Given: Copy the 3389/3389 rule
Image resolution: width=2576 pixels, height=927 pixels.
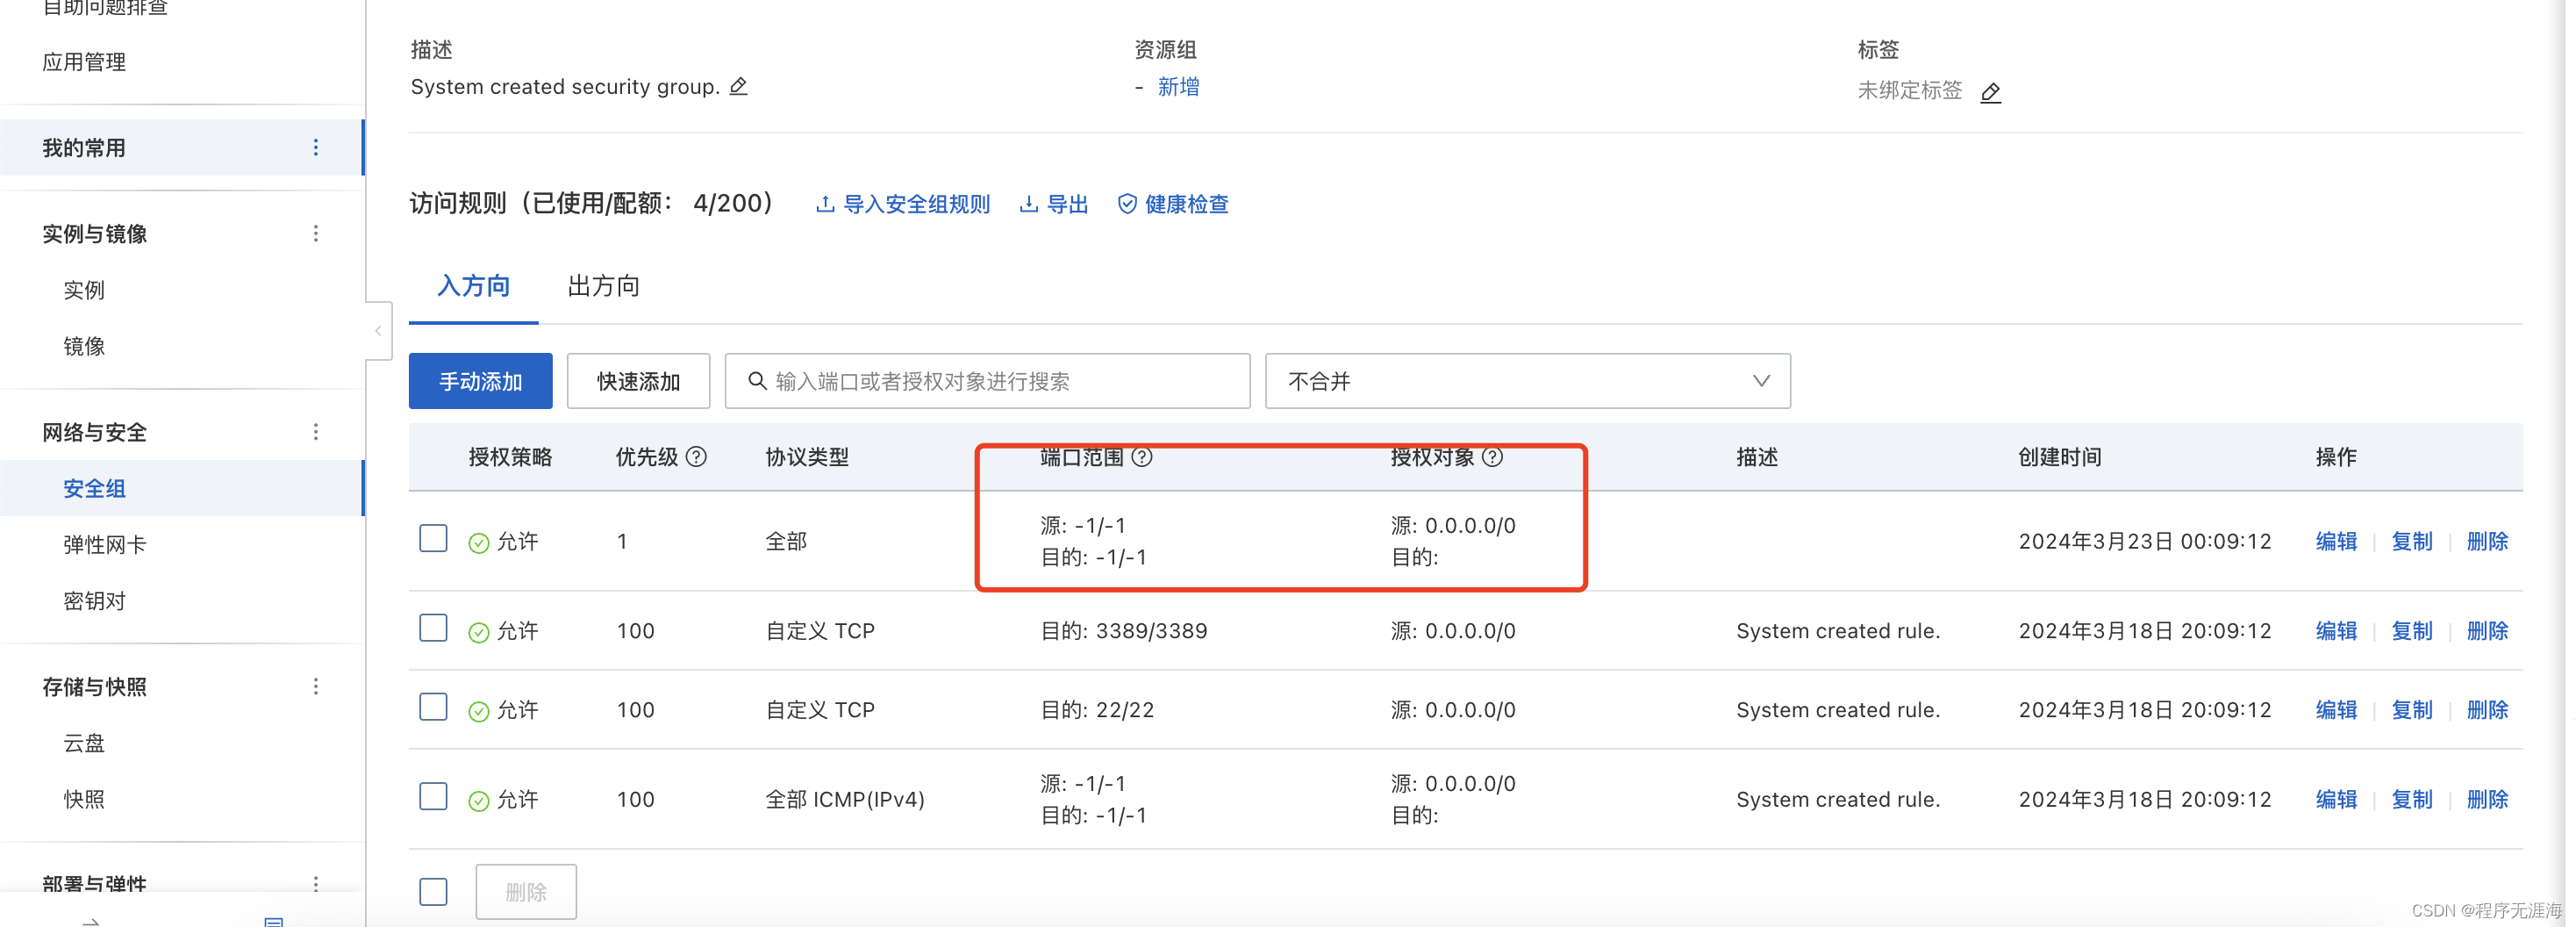Looking at the screenshot, I should 2411,631.
